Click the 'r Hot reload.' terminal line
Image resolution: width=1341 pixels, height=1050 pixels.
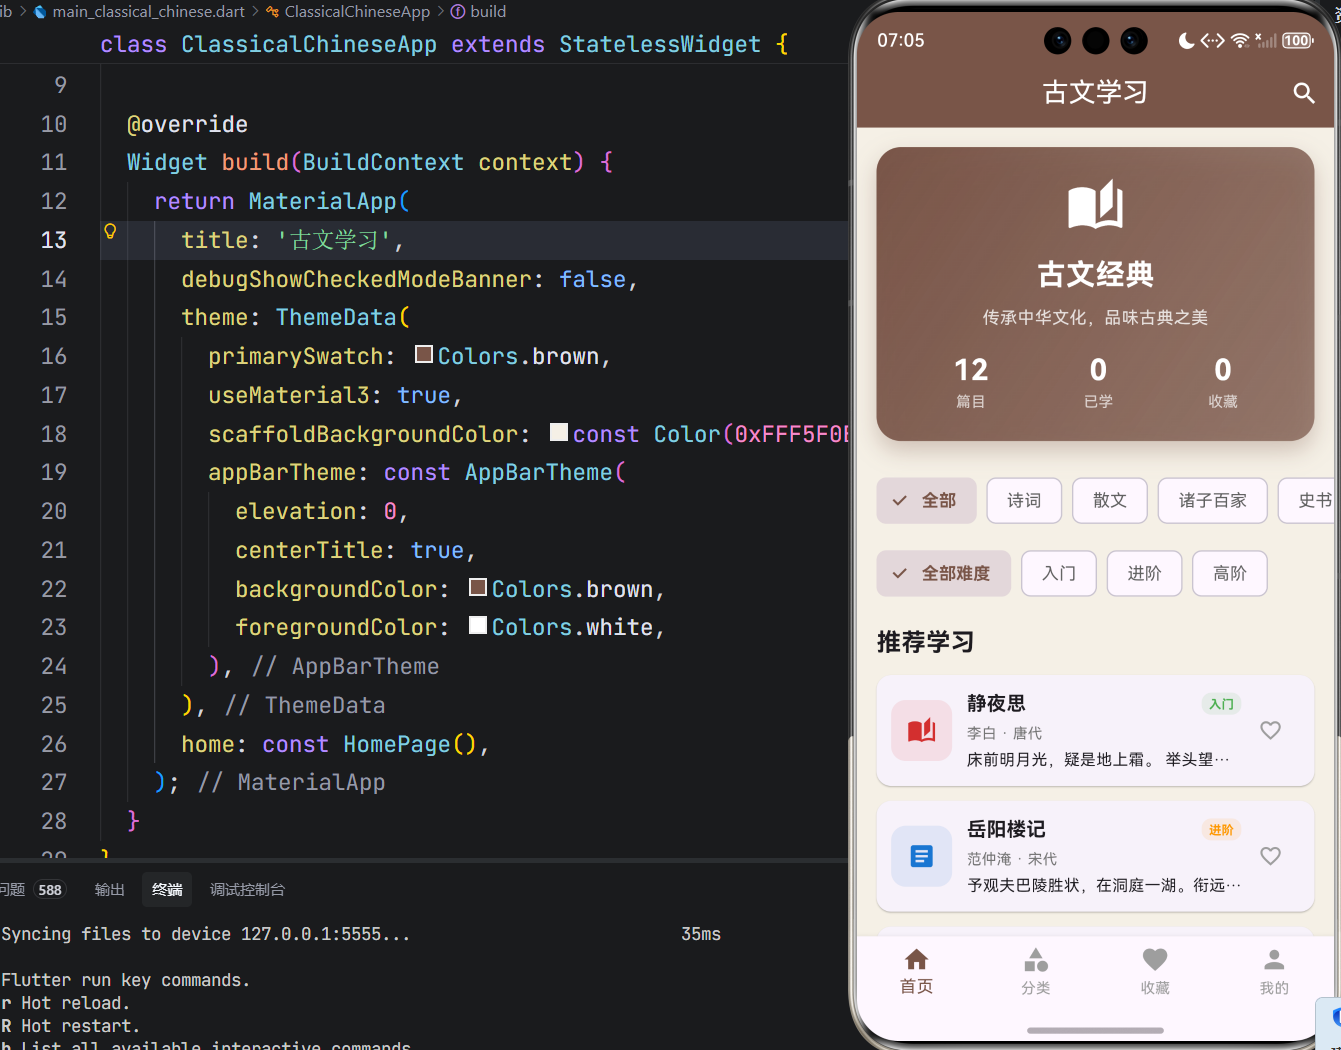pyautogui.click(x=66, y=1003)
